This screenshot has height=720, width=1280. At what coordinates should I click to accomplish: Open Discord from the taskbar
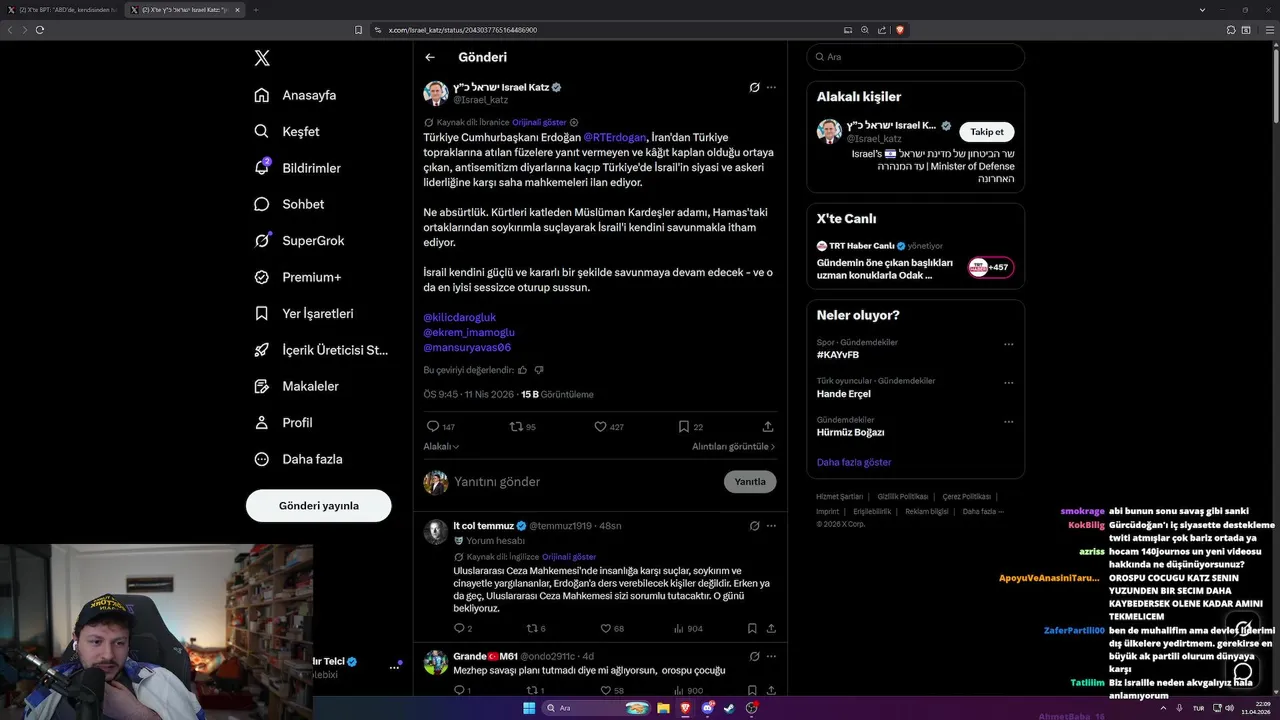707,708
